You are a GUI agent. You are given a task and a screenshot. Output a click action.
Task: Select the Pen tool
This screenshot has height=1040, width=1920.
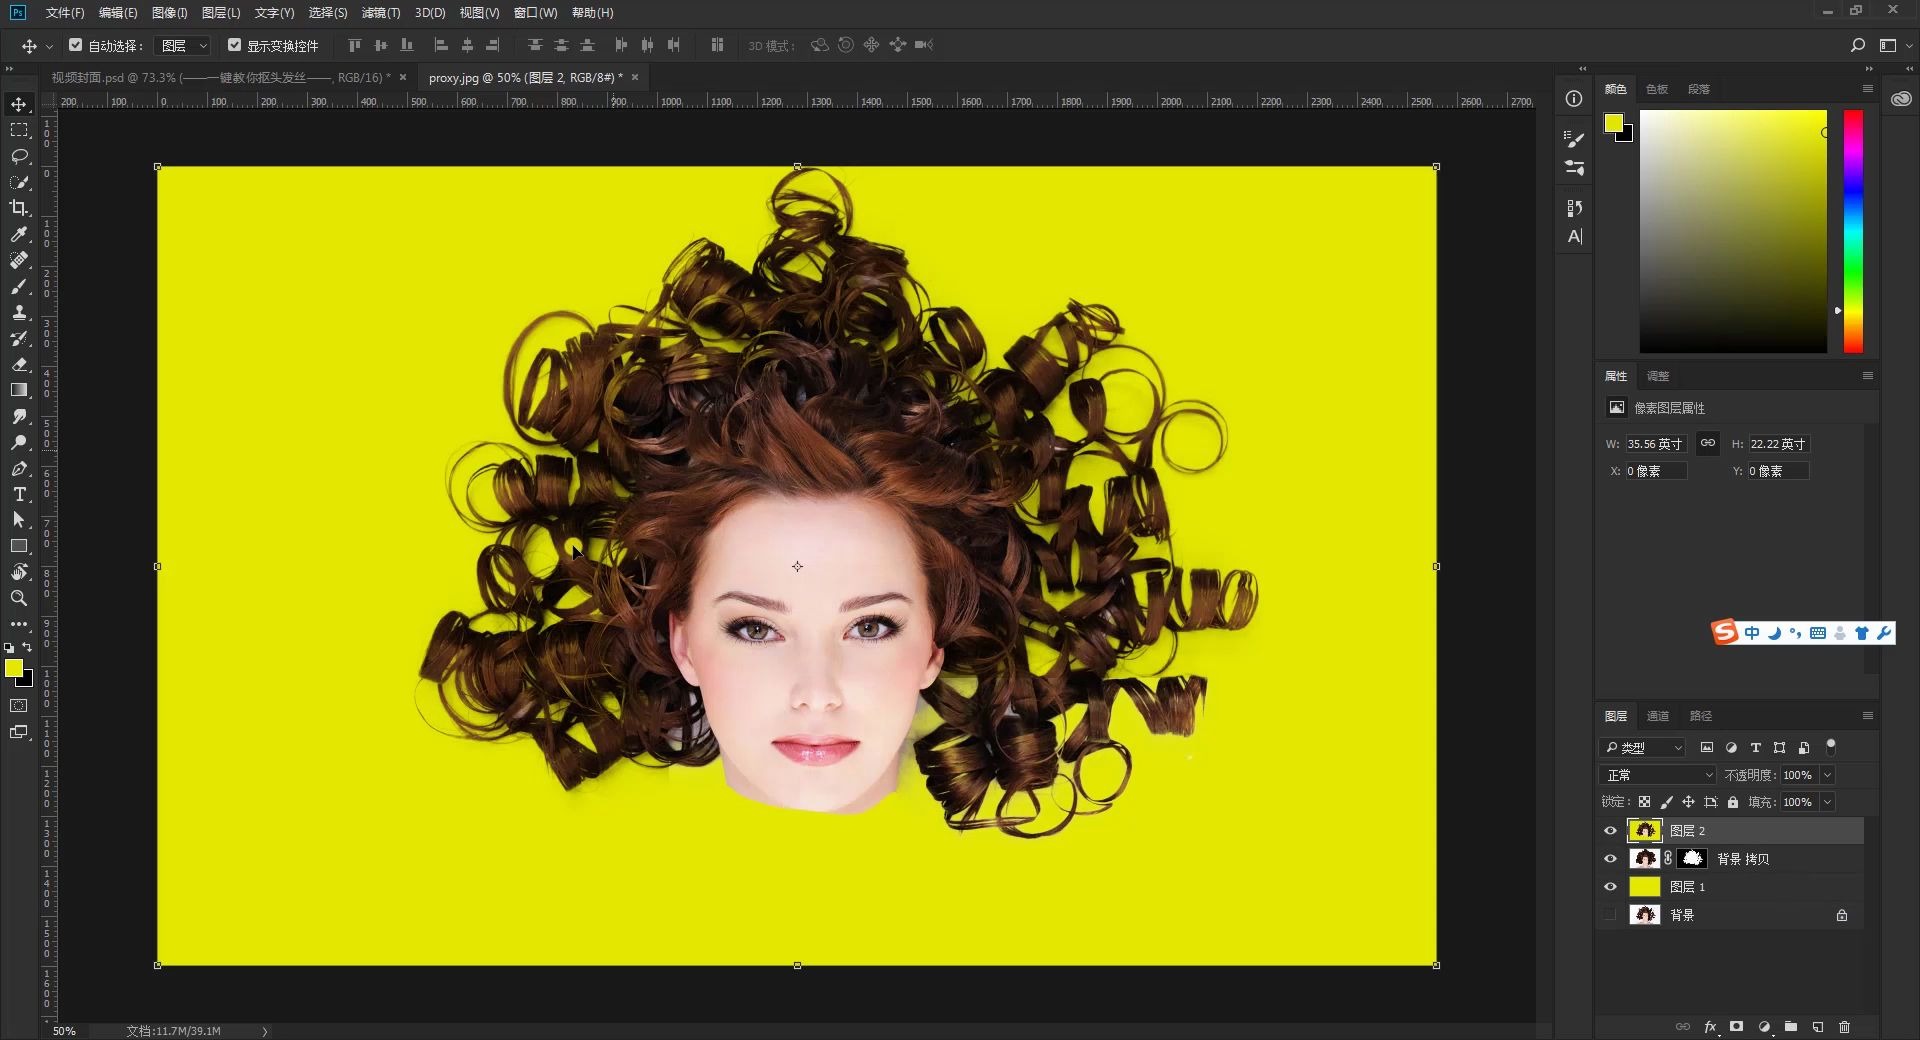coord(19,468)
